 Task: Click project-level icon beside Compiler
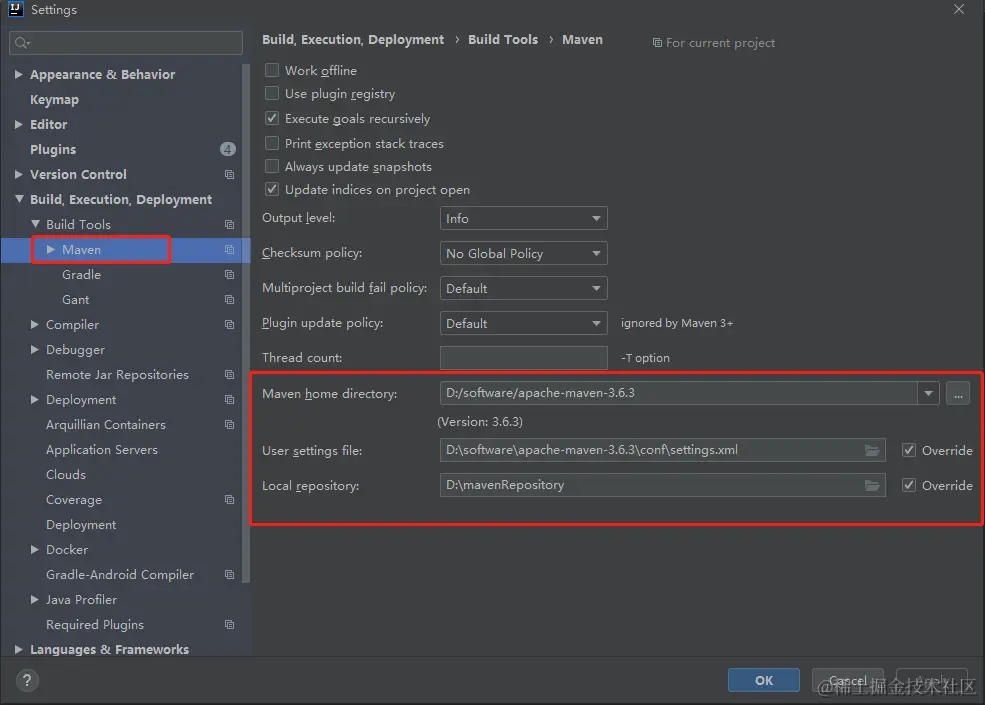point(229,325)
